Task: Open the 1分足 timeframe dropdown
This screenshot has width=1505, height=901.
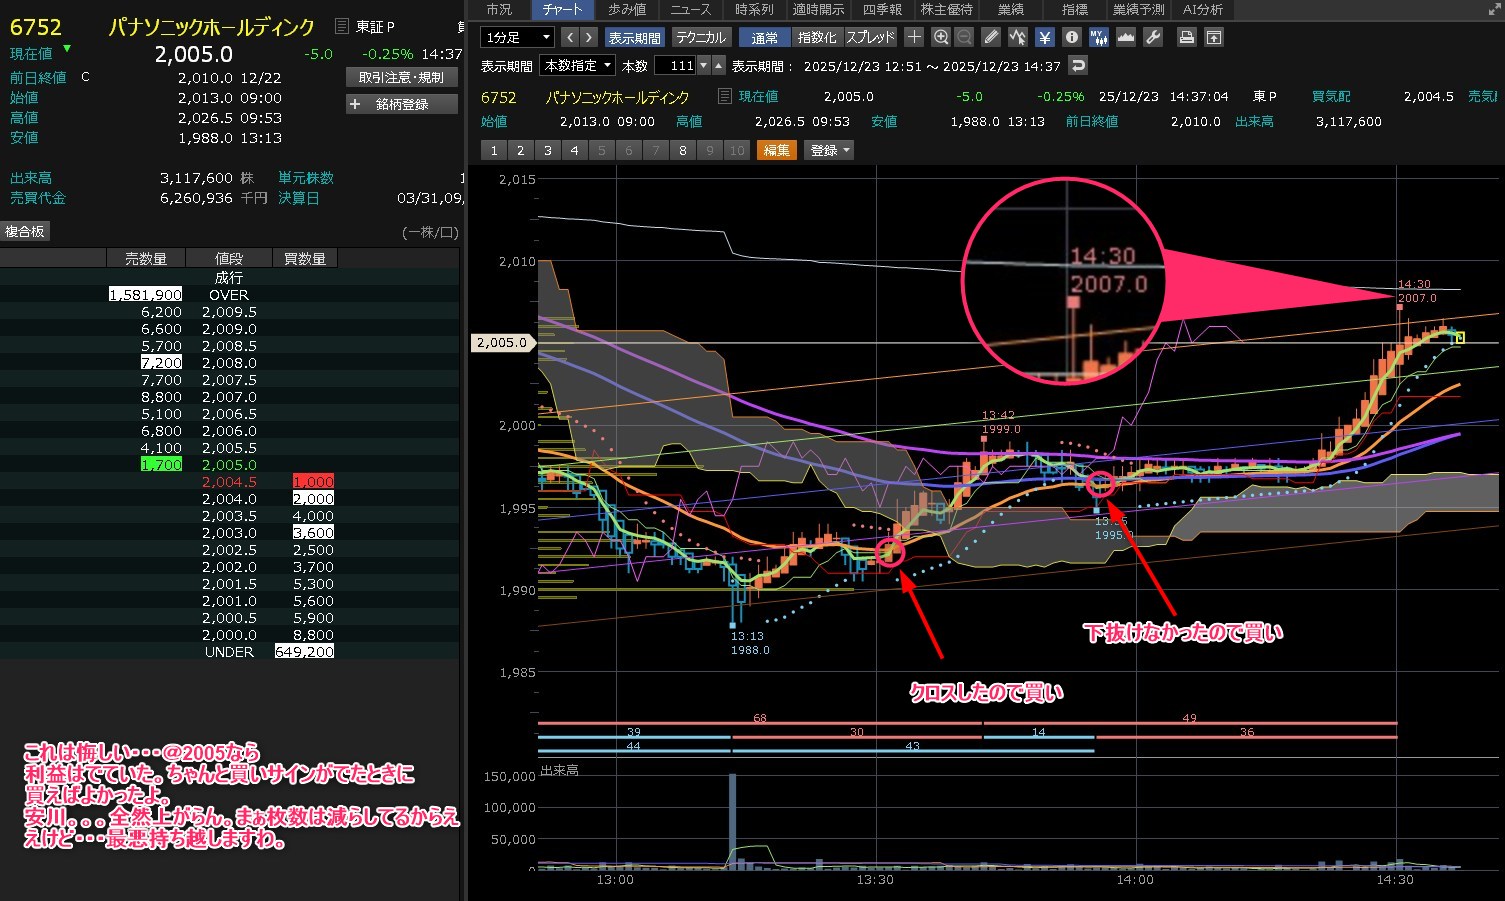Action: 518,37
